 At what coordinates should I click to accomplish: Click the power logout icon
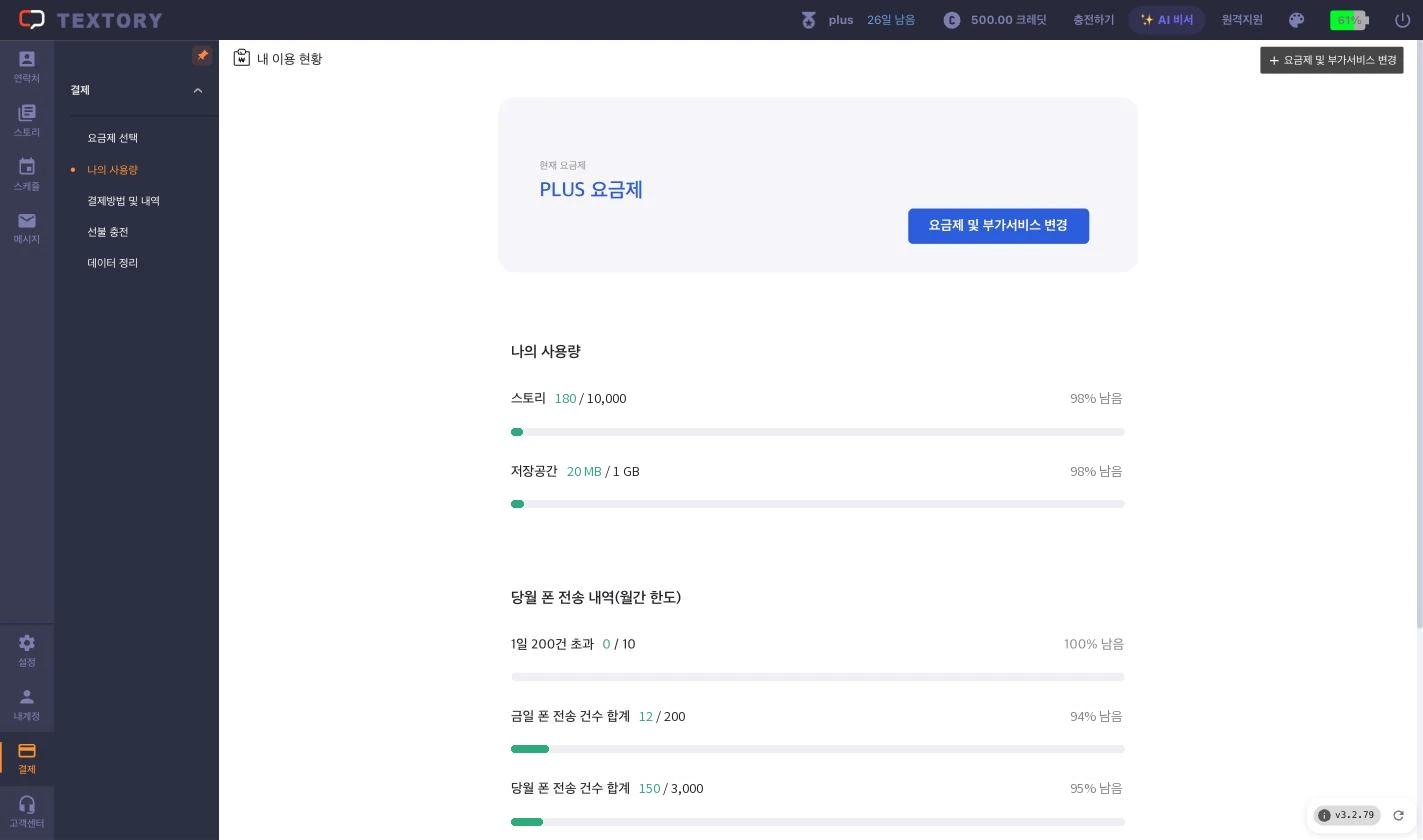[1403, 20]
